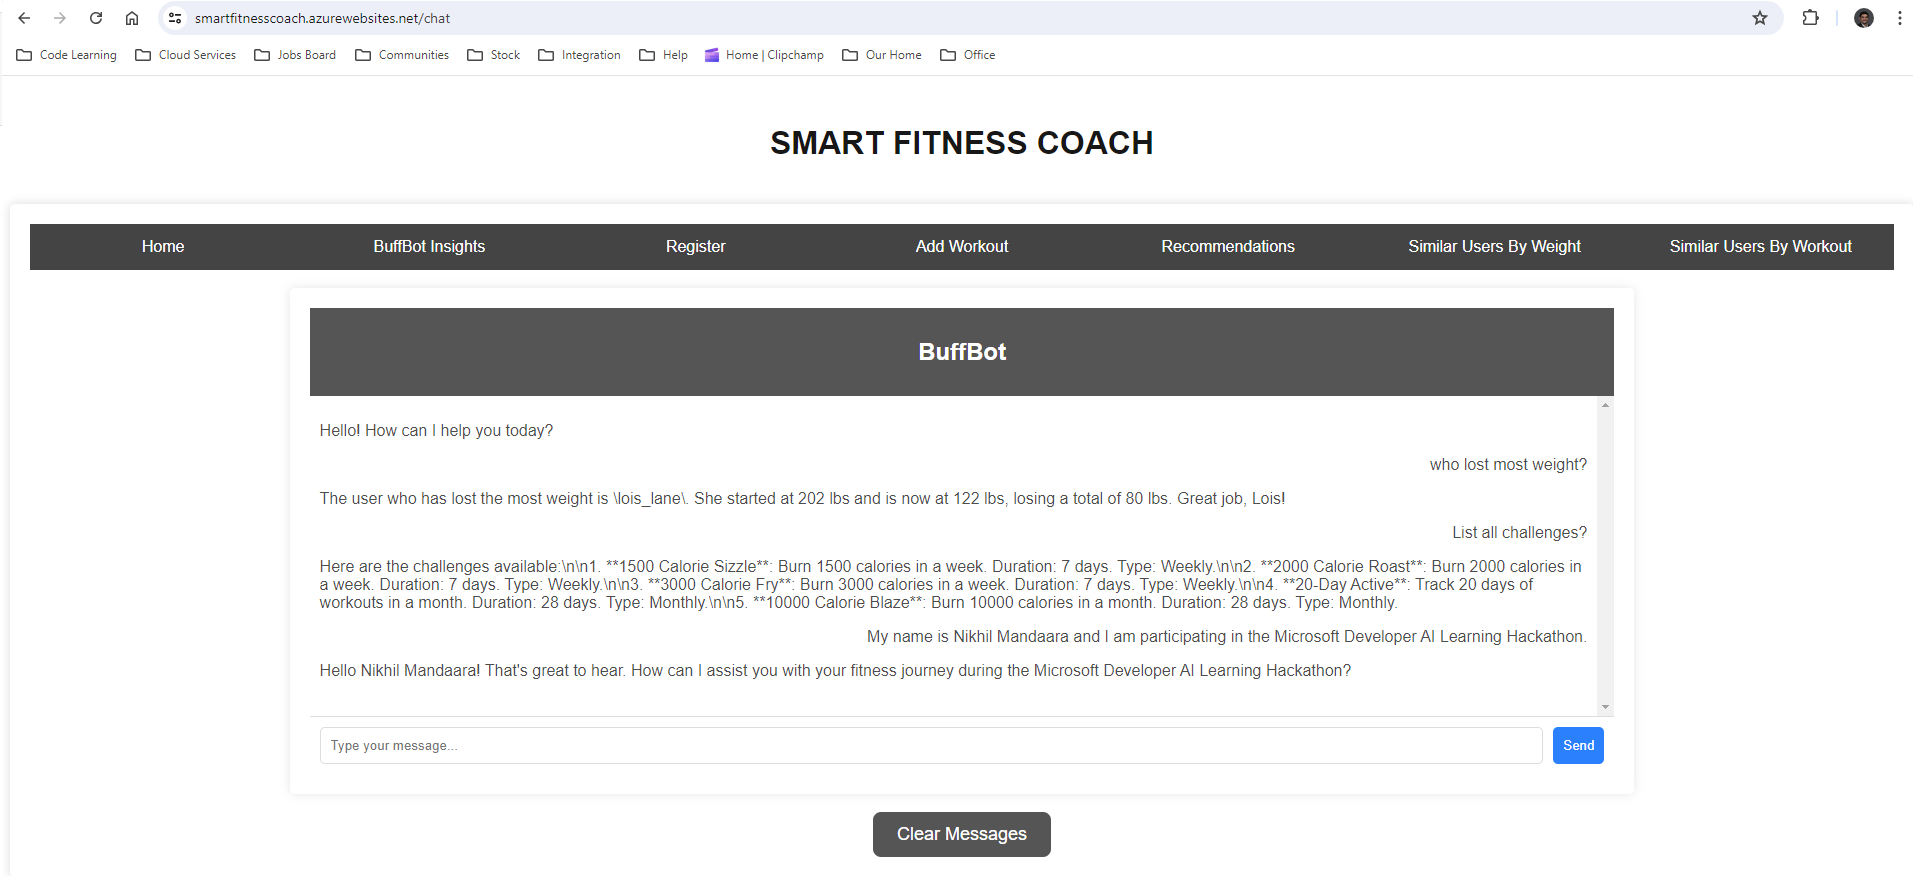
Task: Open the Home | Clipchamp bookmark
Action: click(x=763, y=55)
